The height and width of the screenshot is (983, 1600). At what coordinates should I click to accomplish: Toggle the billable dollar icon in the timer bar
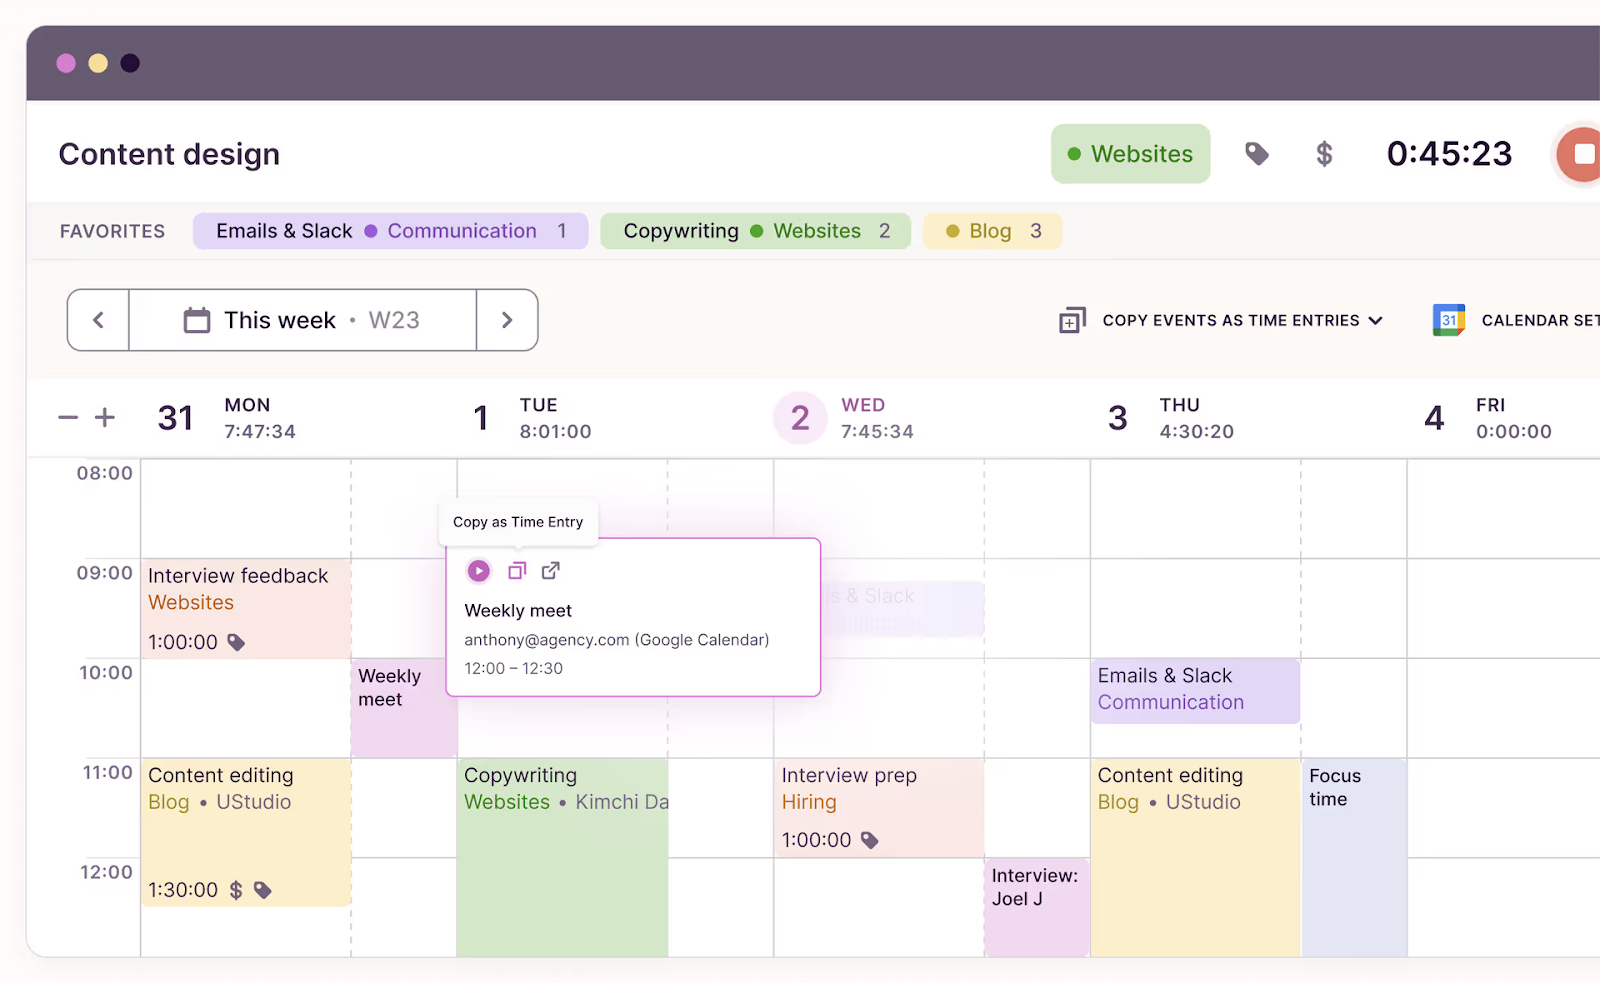click(x=1324, y=154)
